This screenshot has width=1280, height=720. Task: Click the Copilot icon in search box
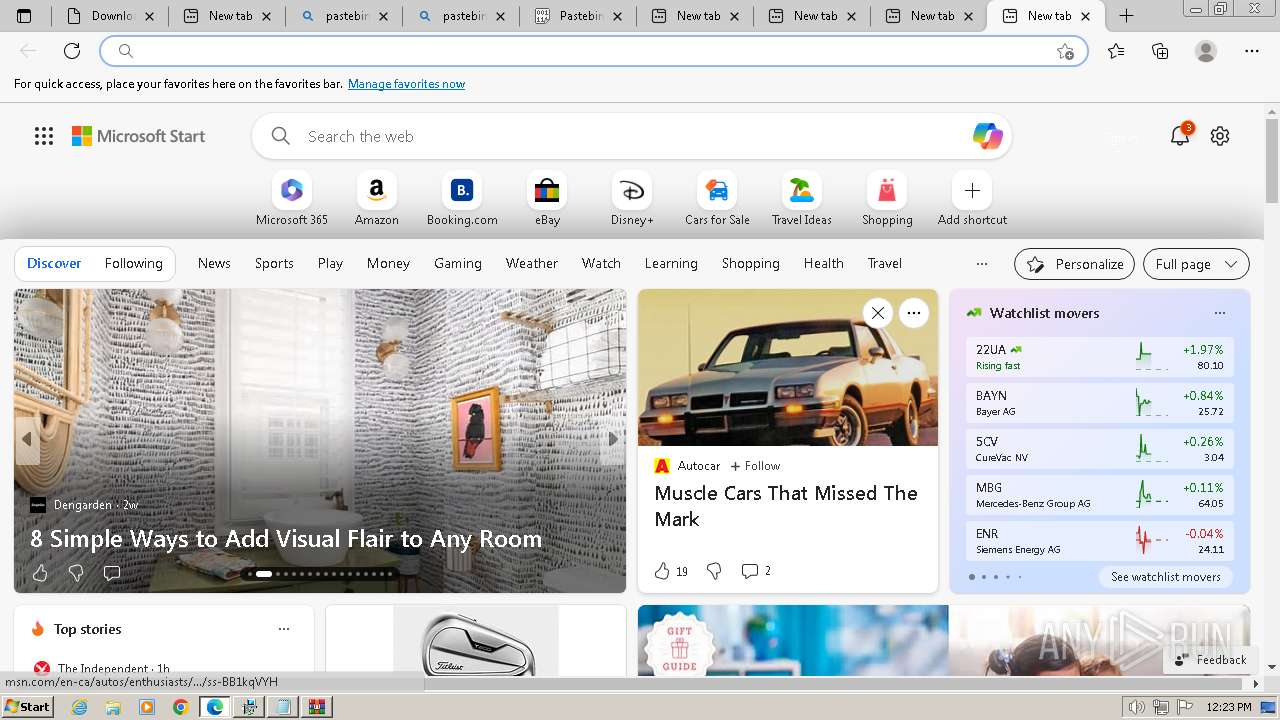pyautogui.click(x=987, y=136)
